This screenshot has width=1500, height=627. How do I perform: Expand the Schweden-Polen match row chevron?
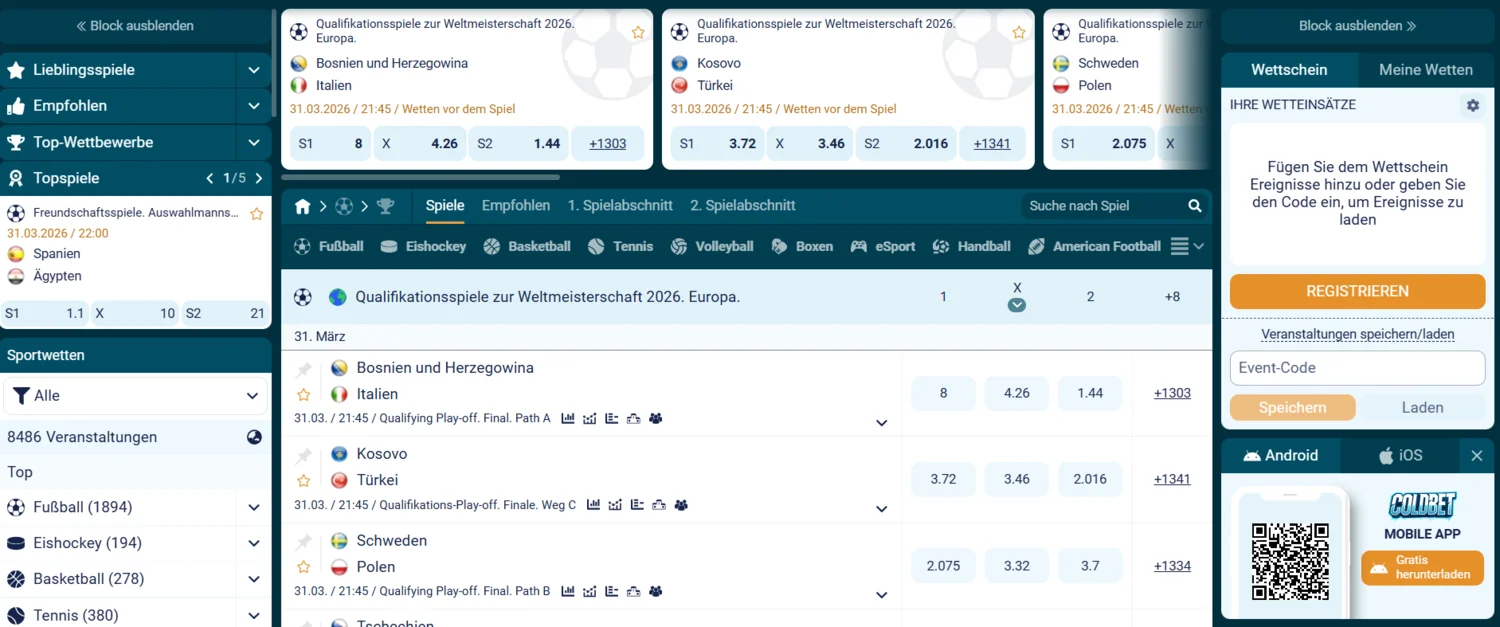point(881,594)
